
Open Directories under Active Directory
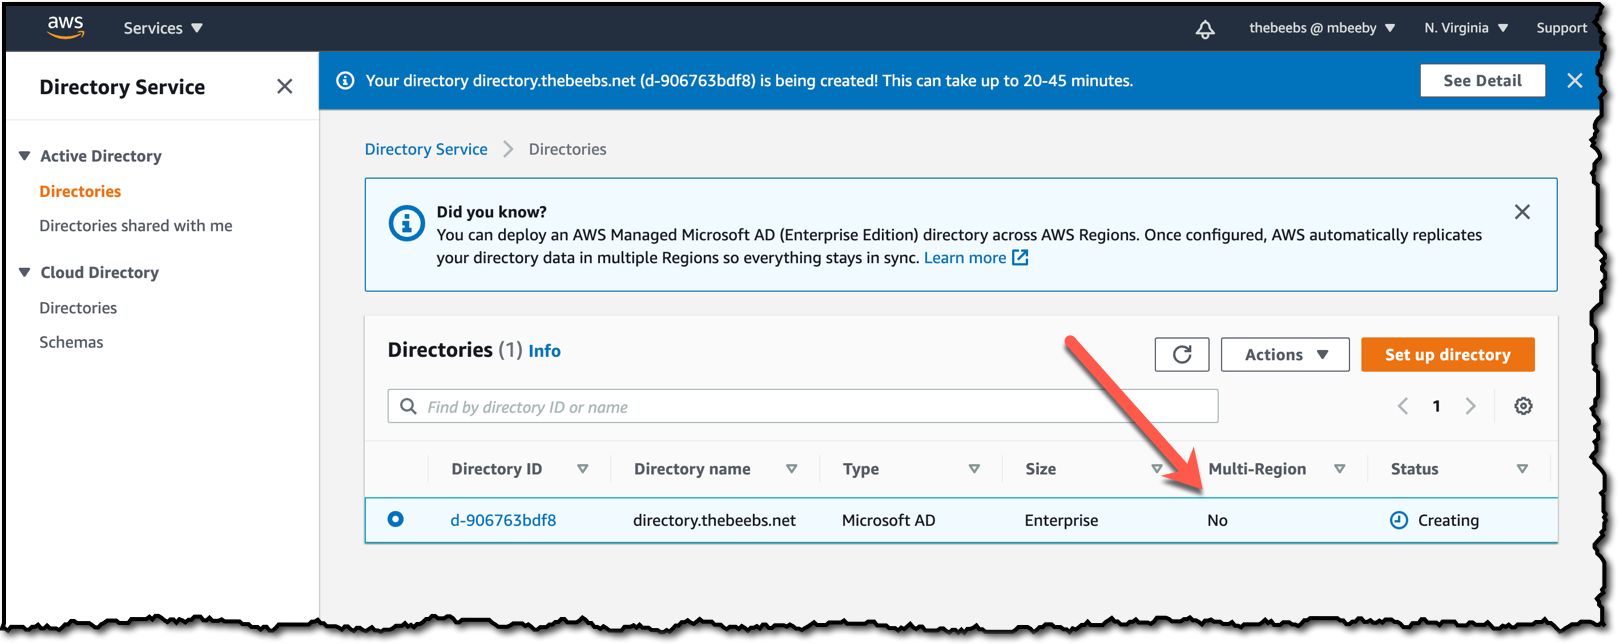coord(80,191)
